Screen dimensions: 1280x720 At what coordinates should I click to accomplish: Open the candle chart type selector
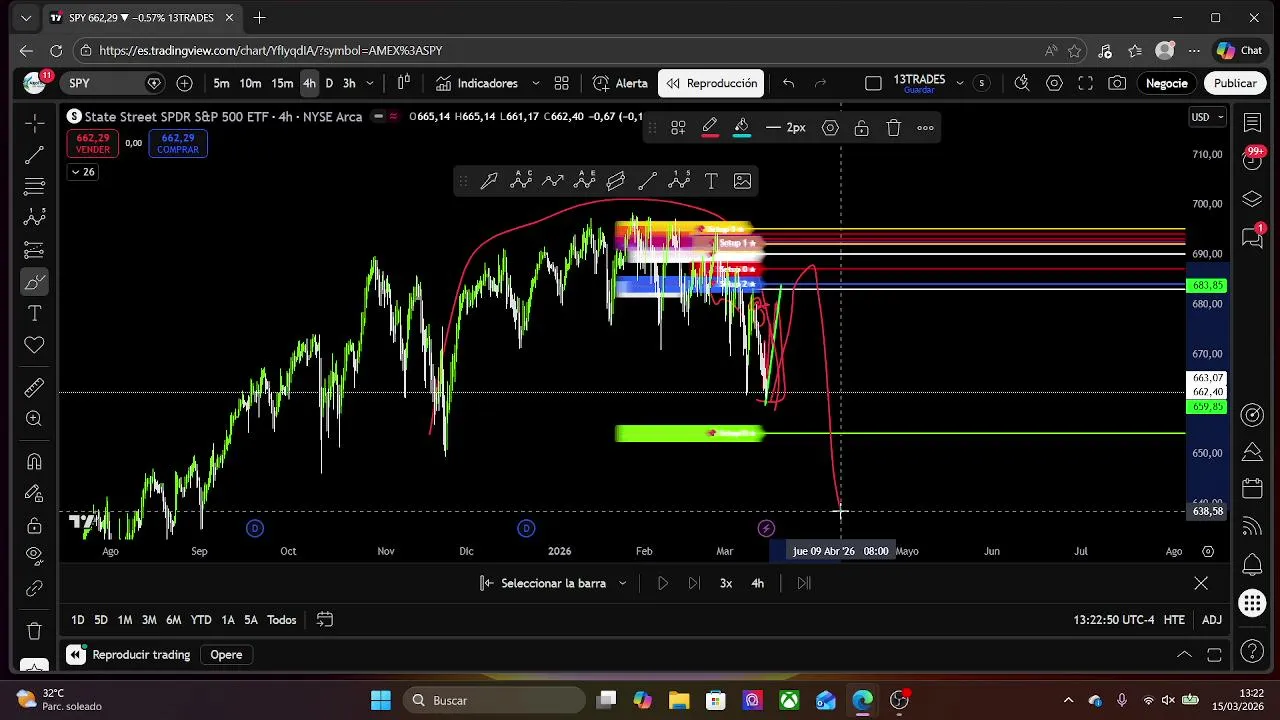click(404, 83)
